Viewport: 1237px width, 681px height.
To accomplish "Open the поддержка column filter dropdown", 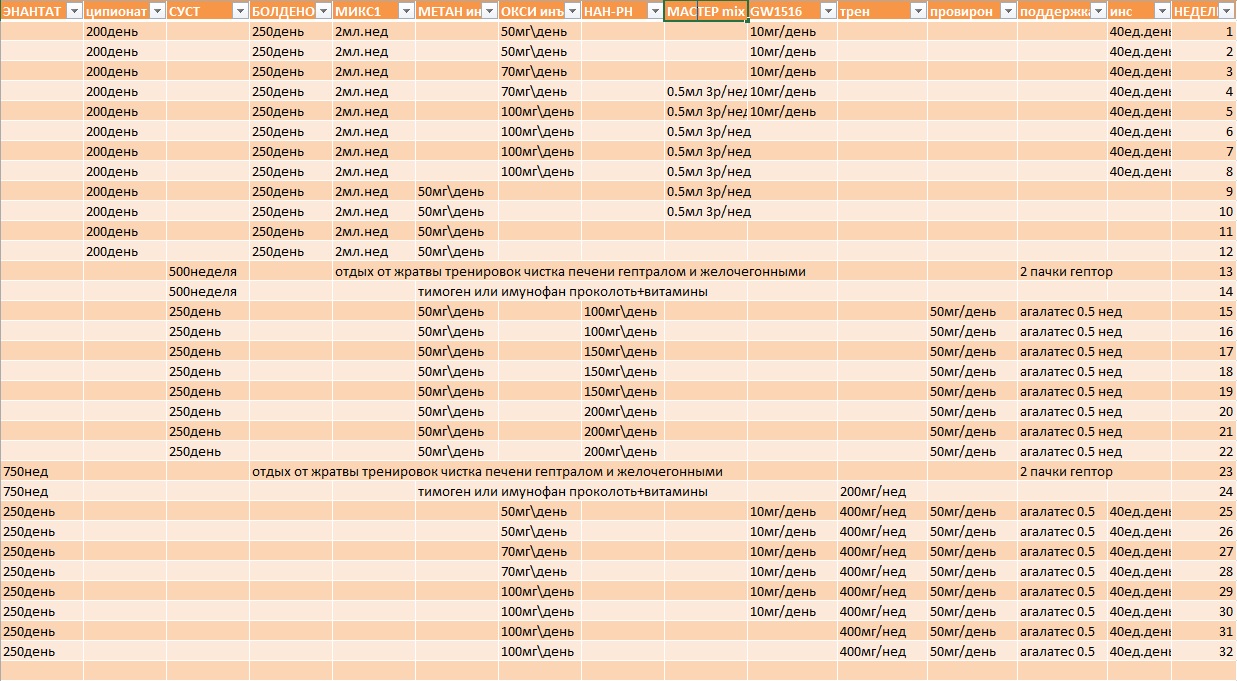I will point(1097,11).
